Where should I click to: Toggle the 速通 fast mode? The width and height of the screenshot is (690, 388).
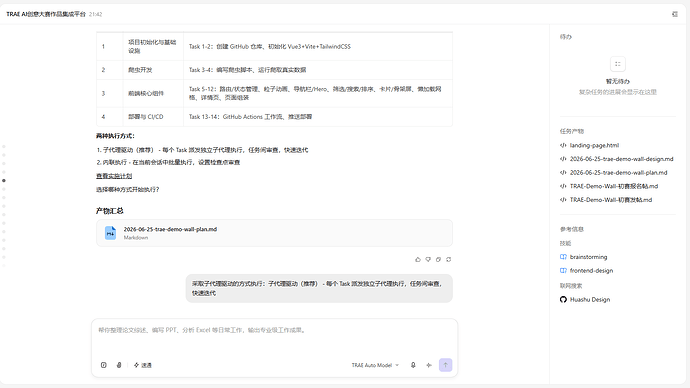[x=143, y=365]
